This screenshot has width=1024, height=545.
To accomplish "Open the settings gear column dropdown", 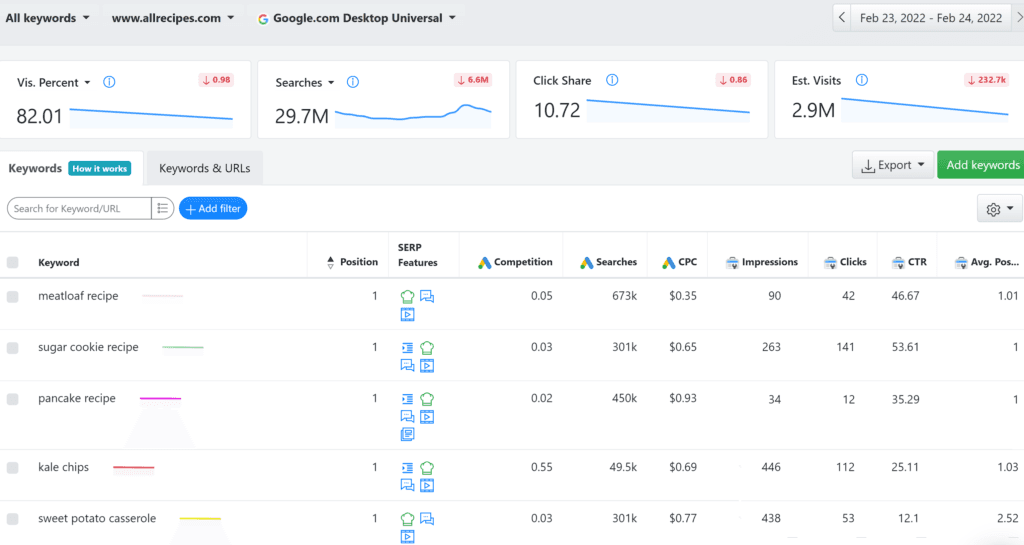I will (x=1000, y=209).
